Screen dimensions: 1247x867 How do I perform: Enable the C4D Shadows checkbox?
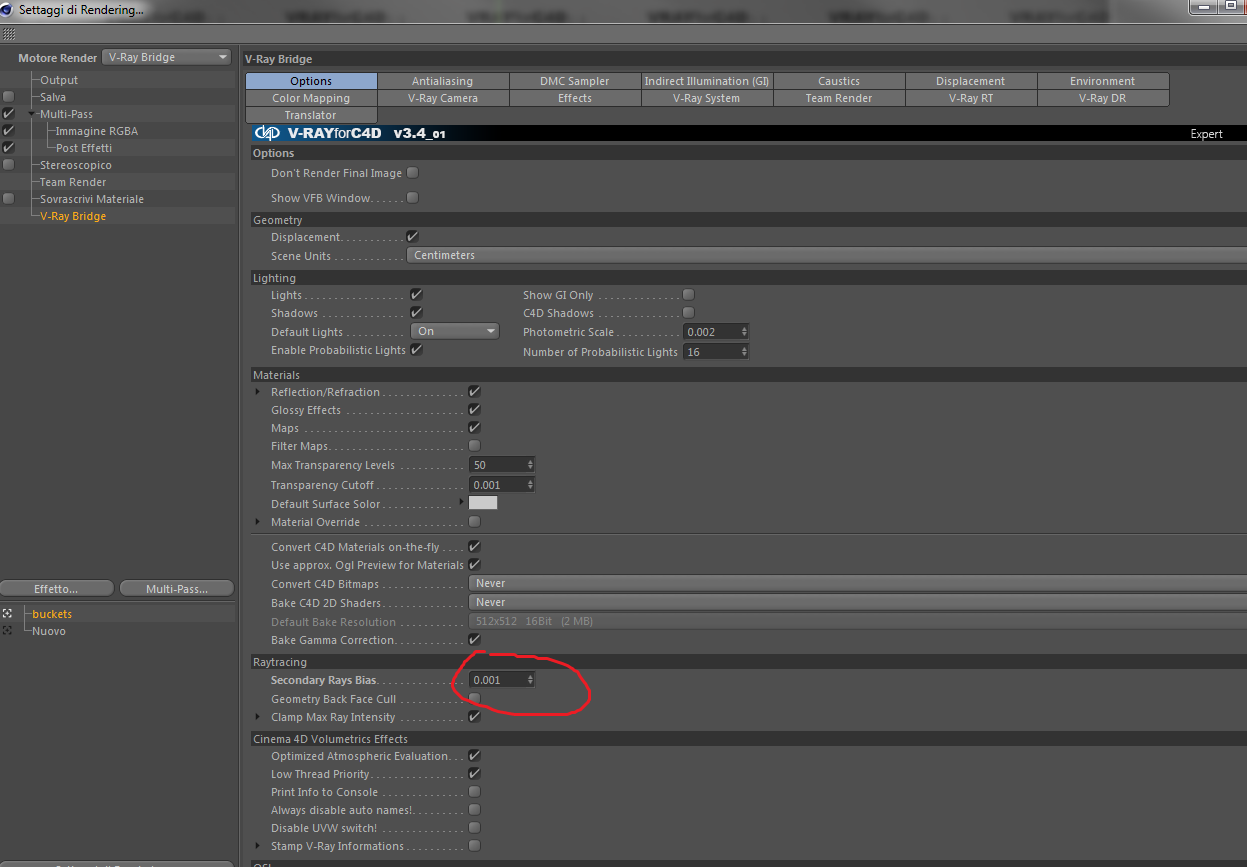[688, 313]
